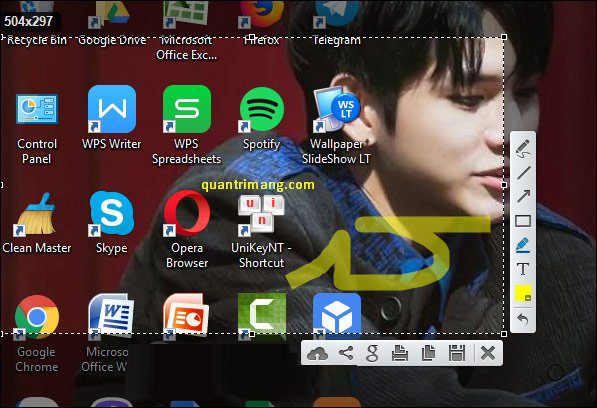Undo the last annotation
The image size is (597, 408).
(x=523, y=319)
